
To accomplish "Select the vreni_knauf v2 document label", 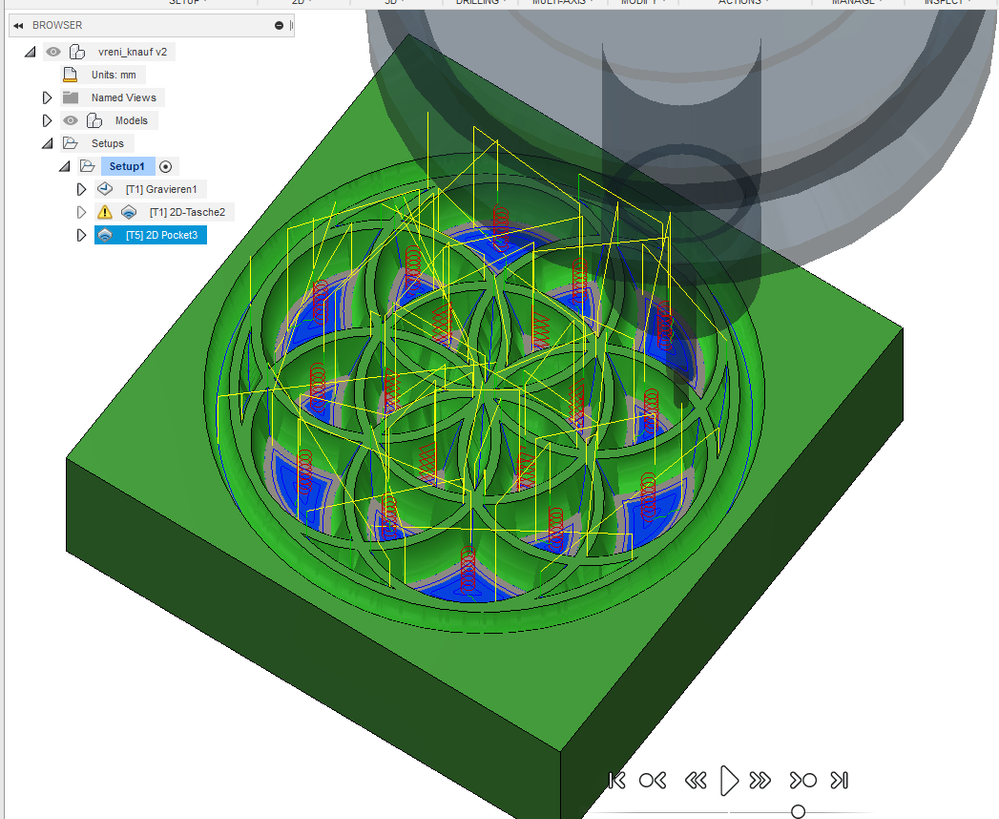I will point(133,52).
